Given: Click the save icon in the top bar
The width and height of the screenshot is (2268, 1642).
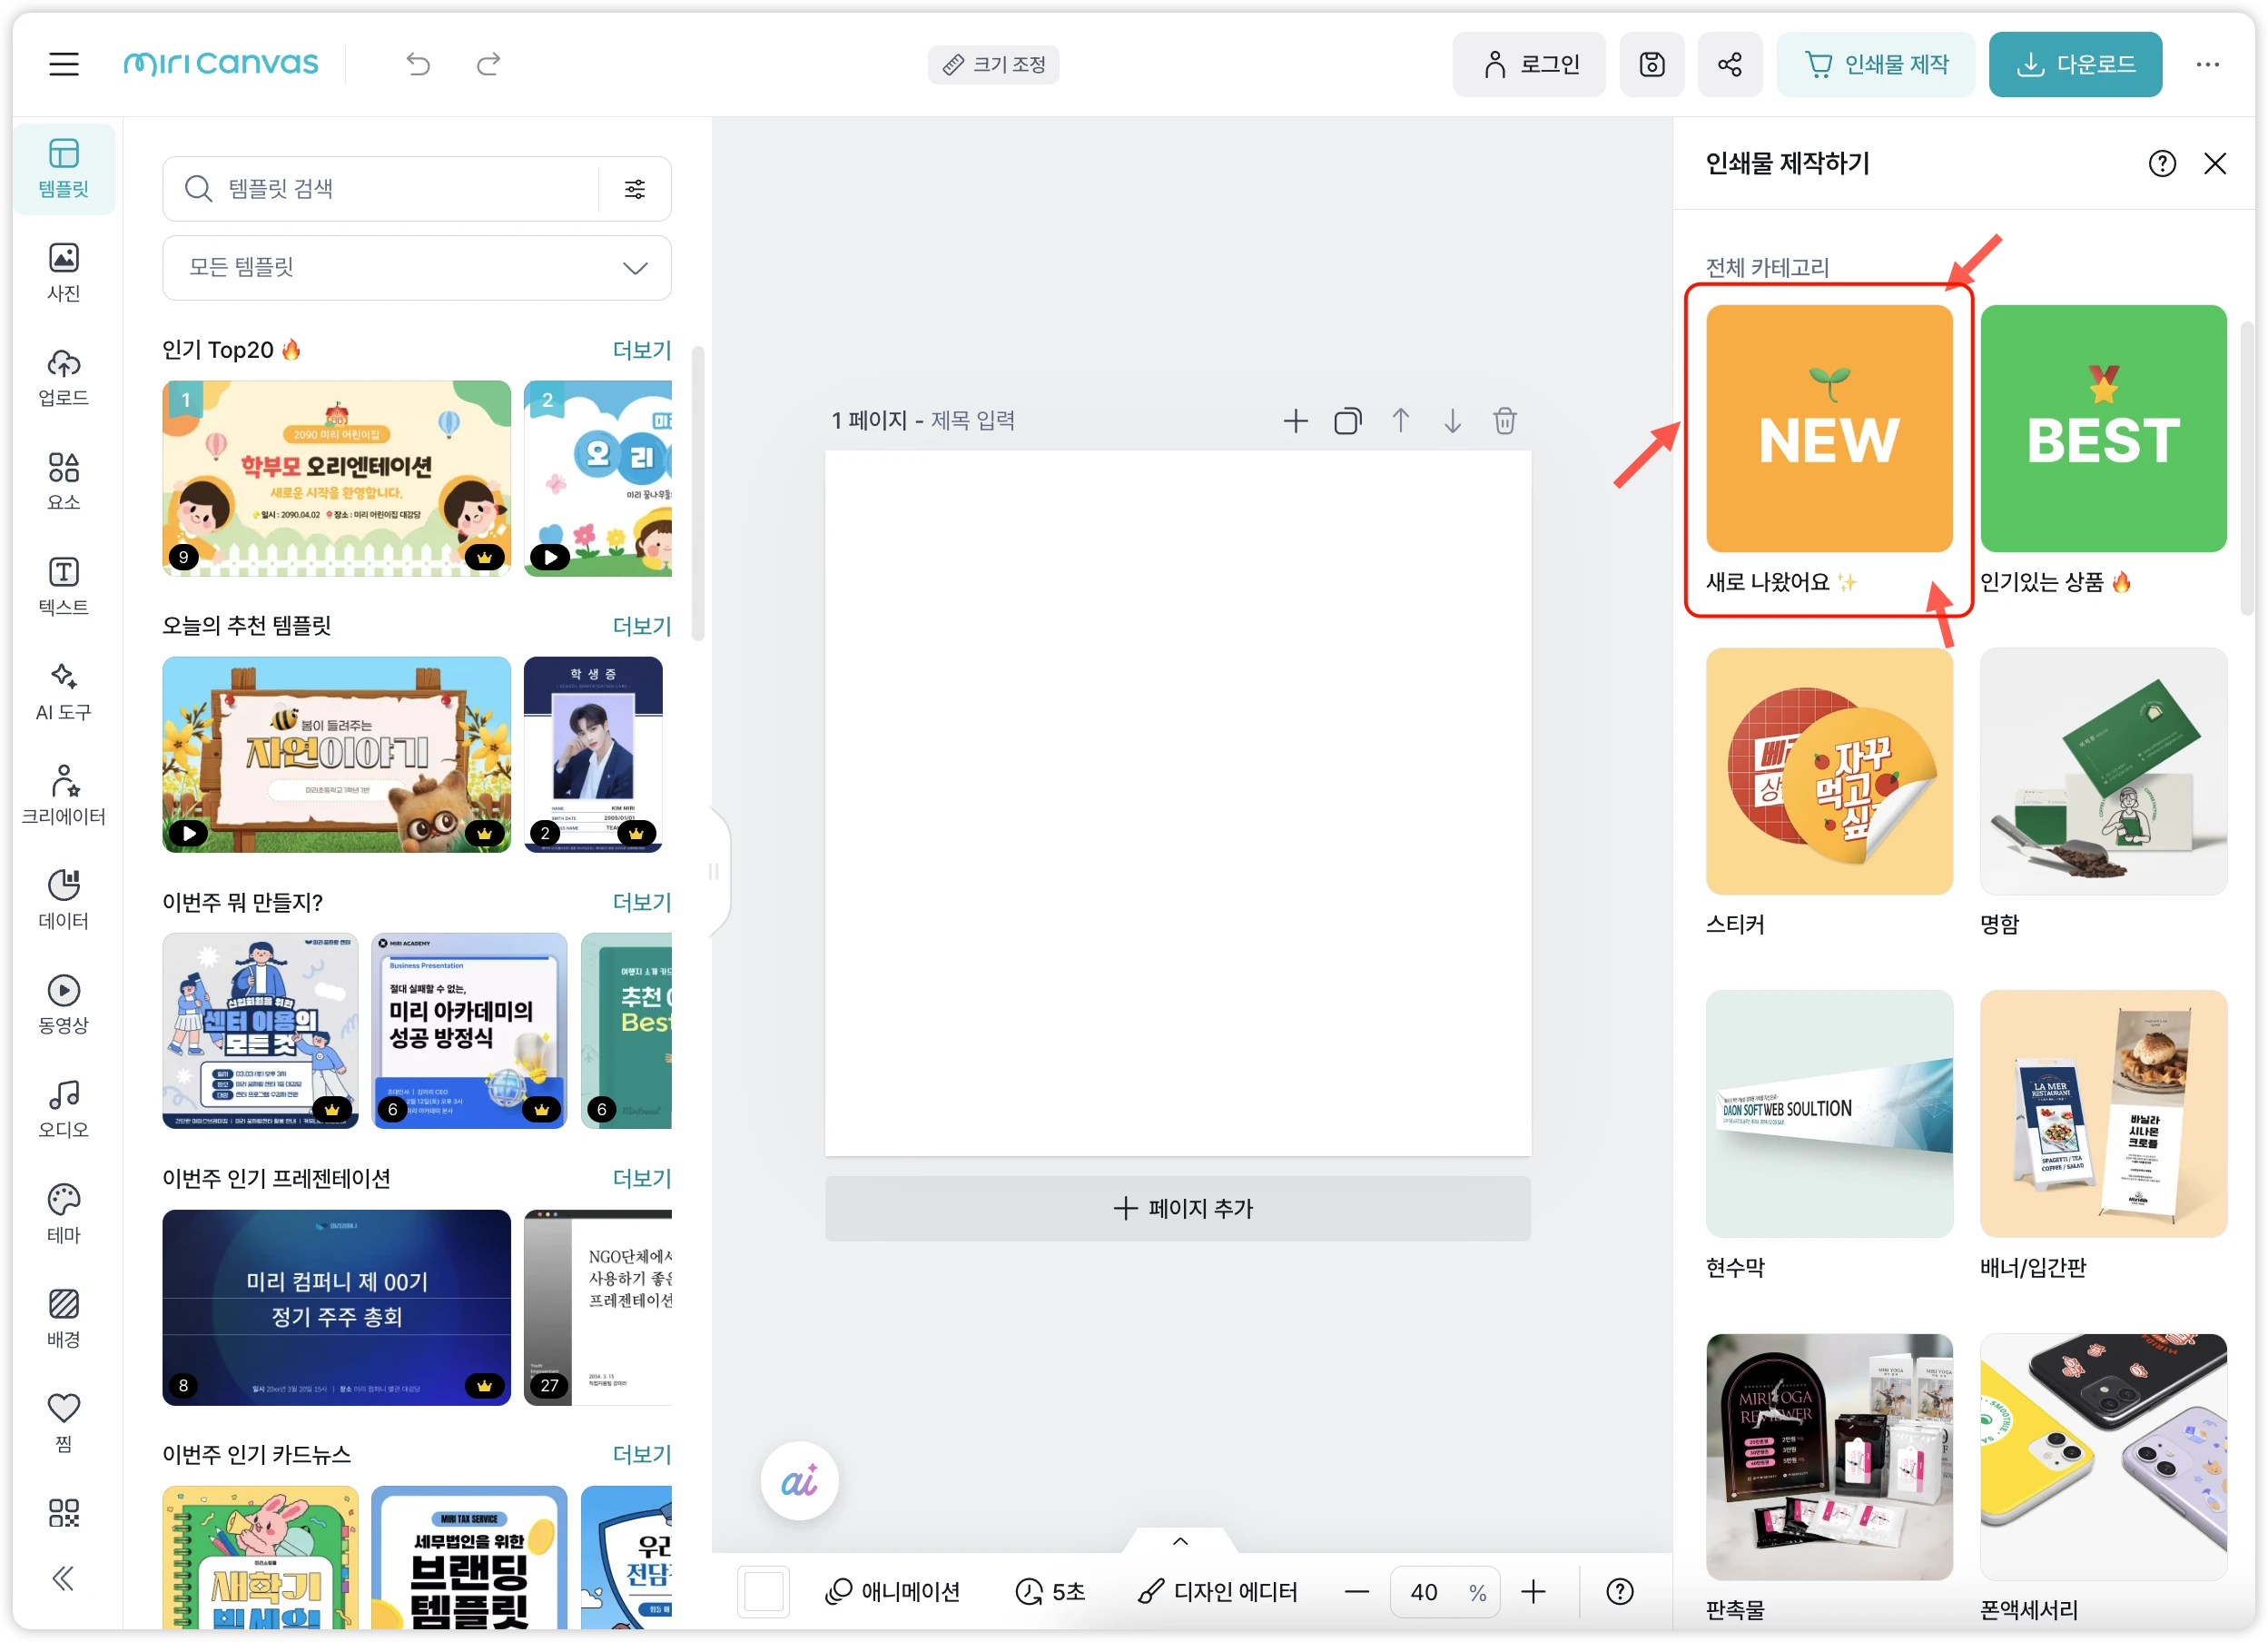Looking at the screenshot, I should (x=1651, y=65).
